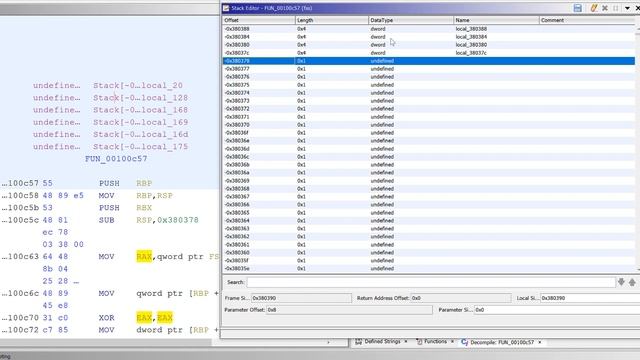Select stack row at offset -0x380360
Screen dimensions: 640x360
tap(429, 253)
